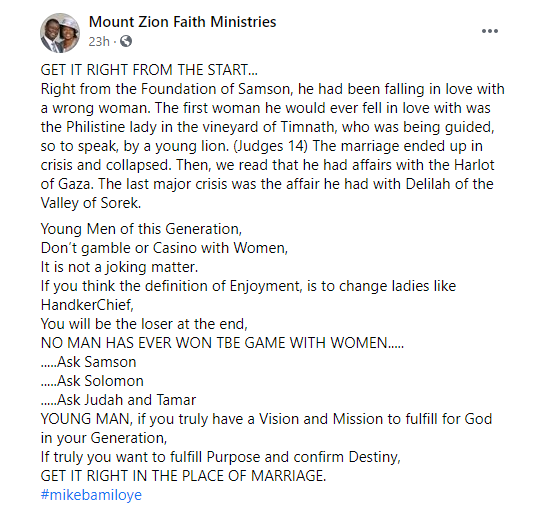Click the 'It is not a joking matter' line
This screenshot has width=552, height=525.
coord(119,267)
